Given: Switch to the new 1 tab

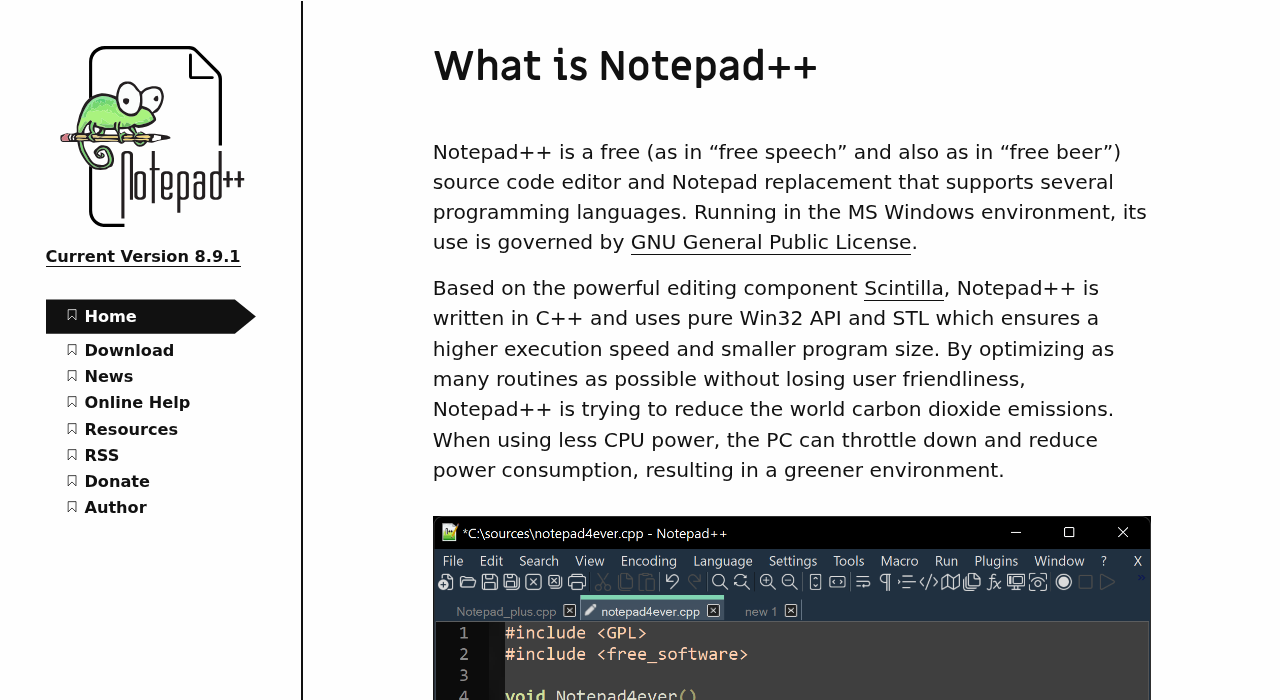Looking at the screenshot, I should pos(761,610).
